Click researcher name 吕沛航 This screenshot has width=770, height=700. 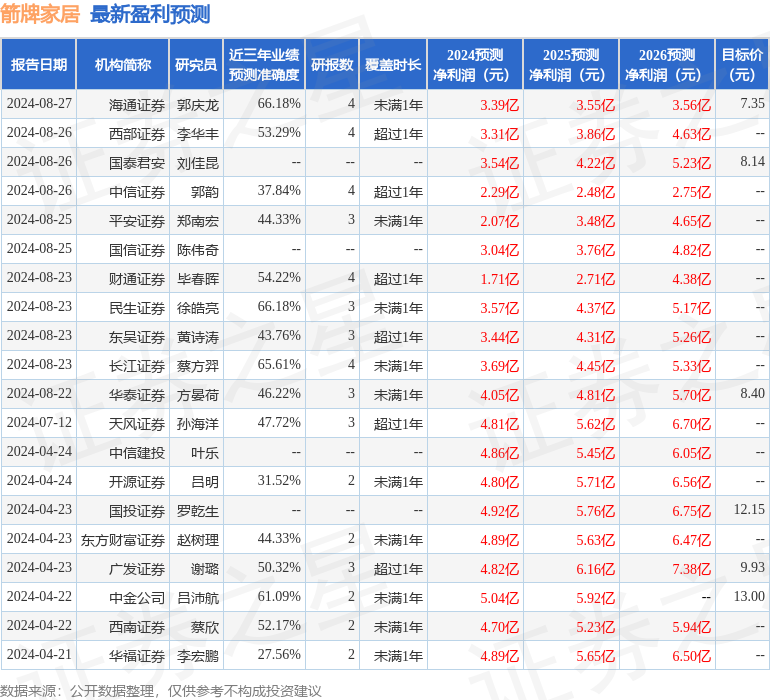[x=198, y=598]
